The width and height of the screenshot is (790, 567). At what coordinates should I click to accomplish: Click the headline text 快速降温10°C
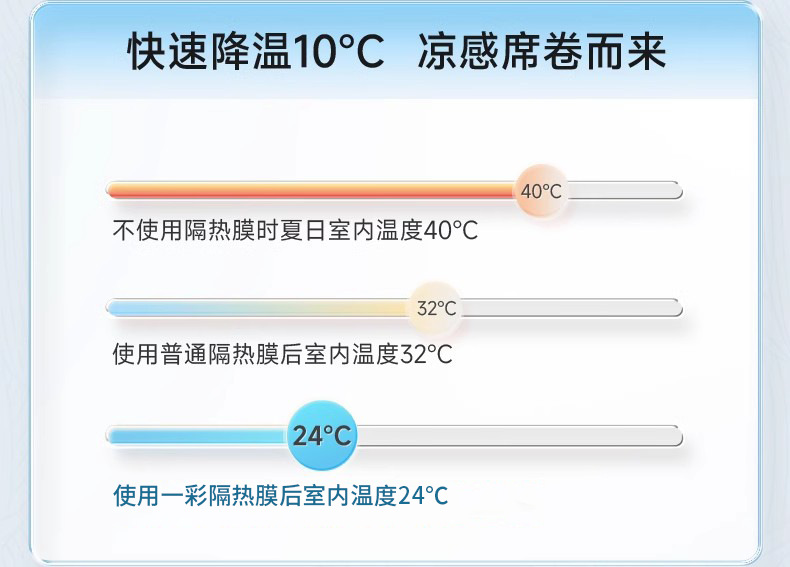(x=255, y=51)
